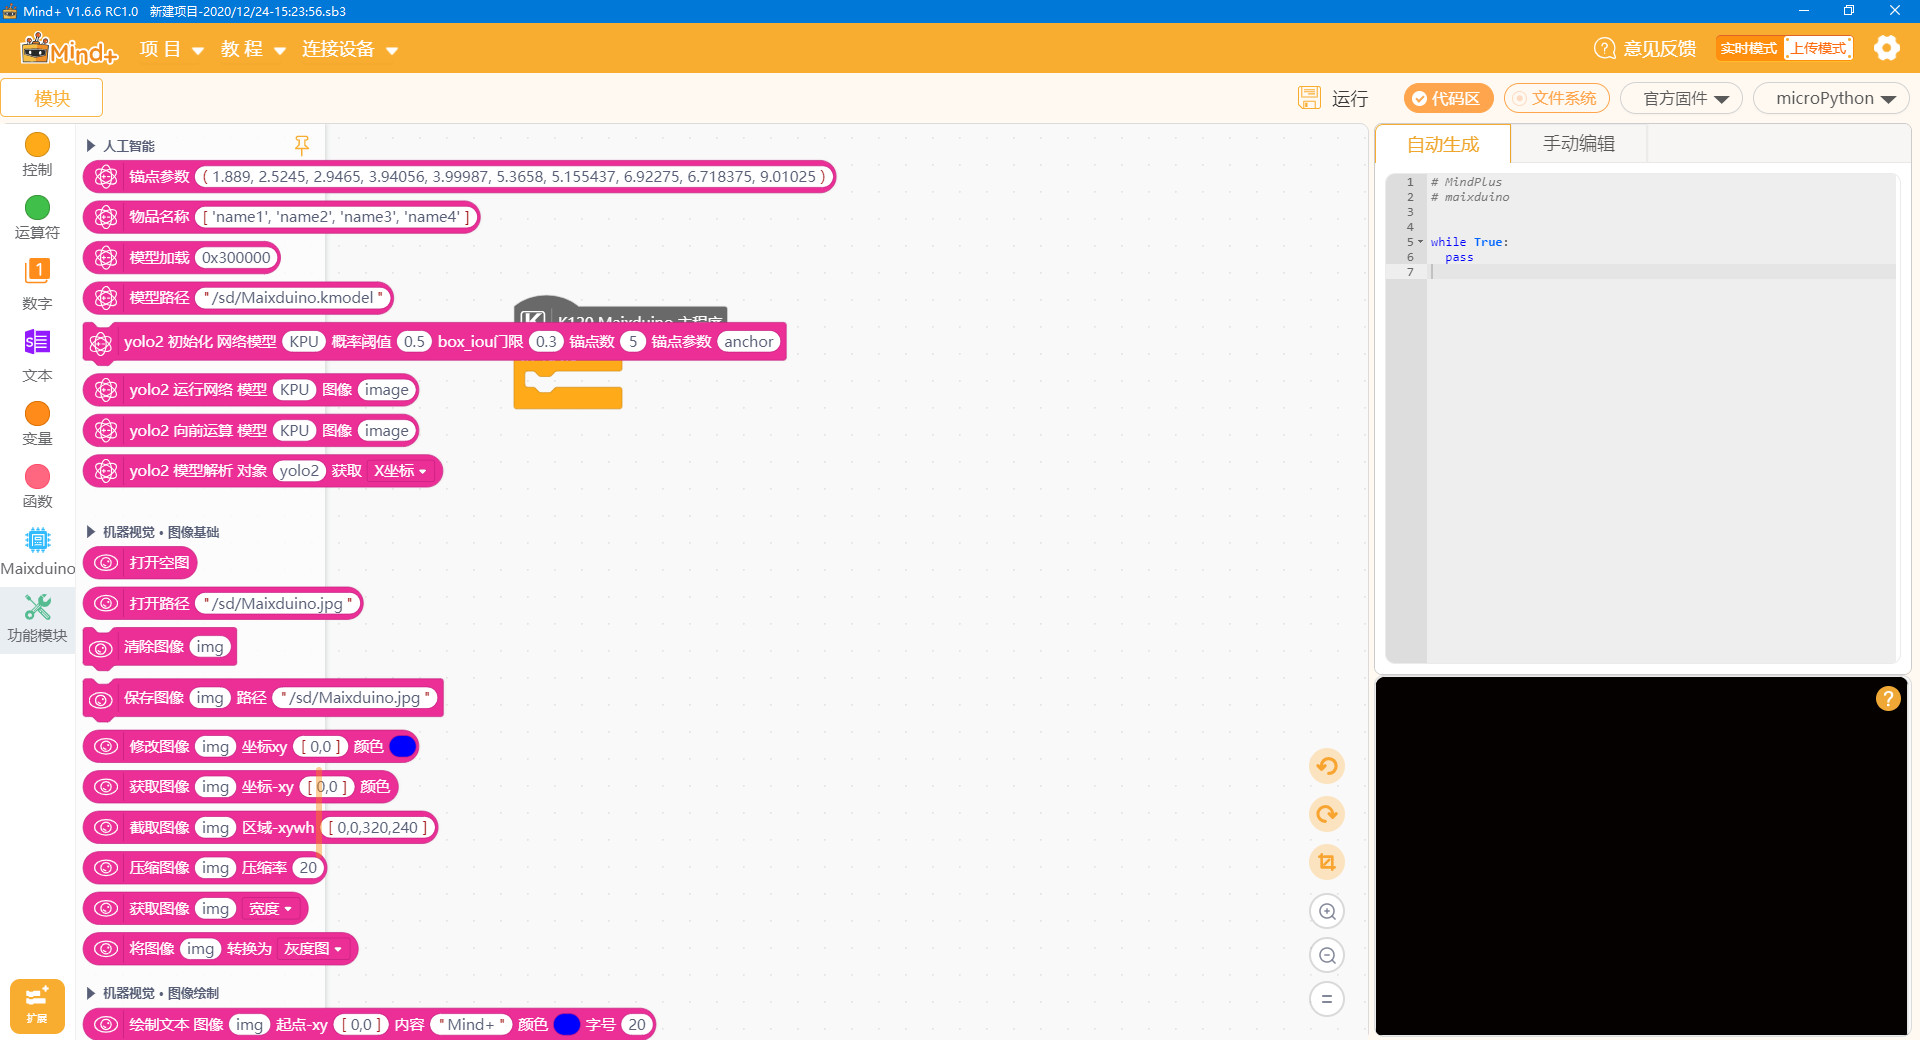Open 灰度图 dropdown in 将图像 block
The image size is (1920, 1040).
pos(313,949)
